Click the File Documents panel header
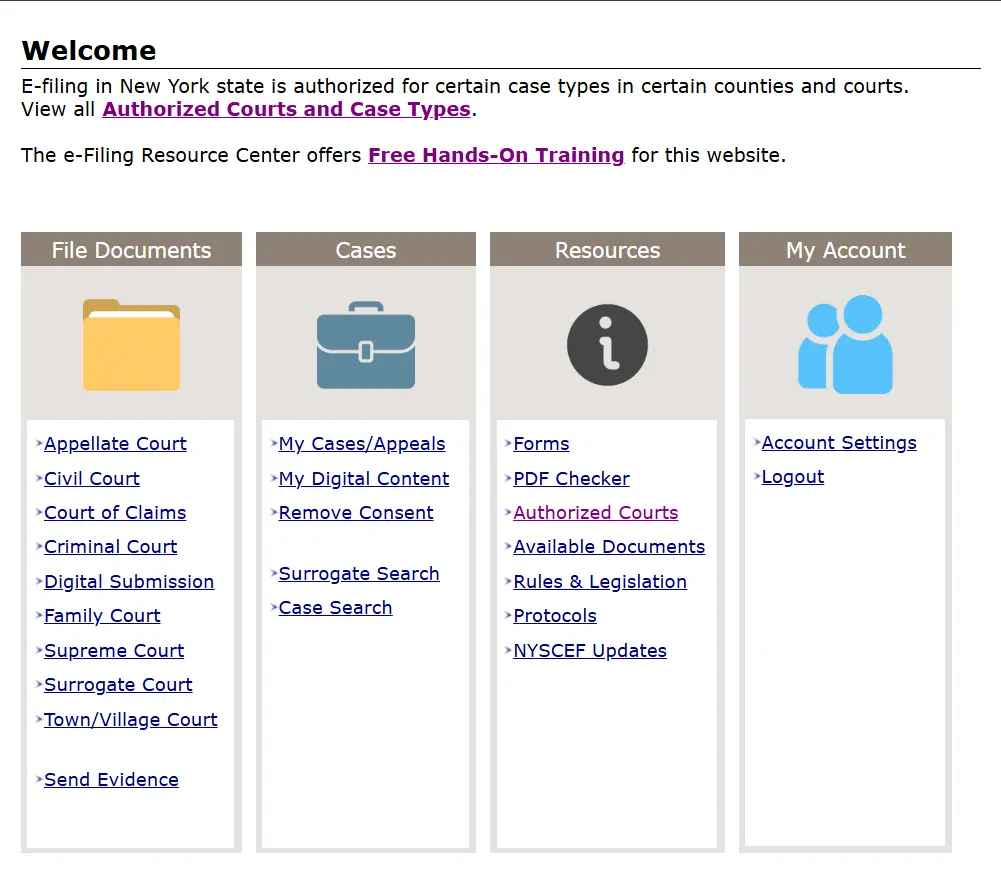The image size is (1001, 886). (x=131, y=250)
